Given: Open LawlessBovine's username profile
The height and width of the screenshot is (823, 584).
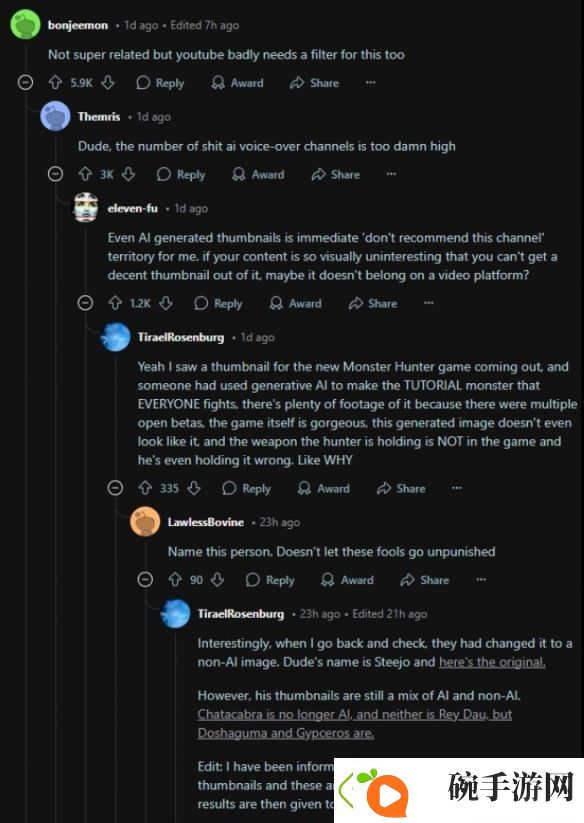Looking at the screenshot, I should click(206, 522).
